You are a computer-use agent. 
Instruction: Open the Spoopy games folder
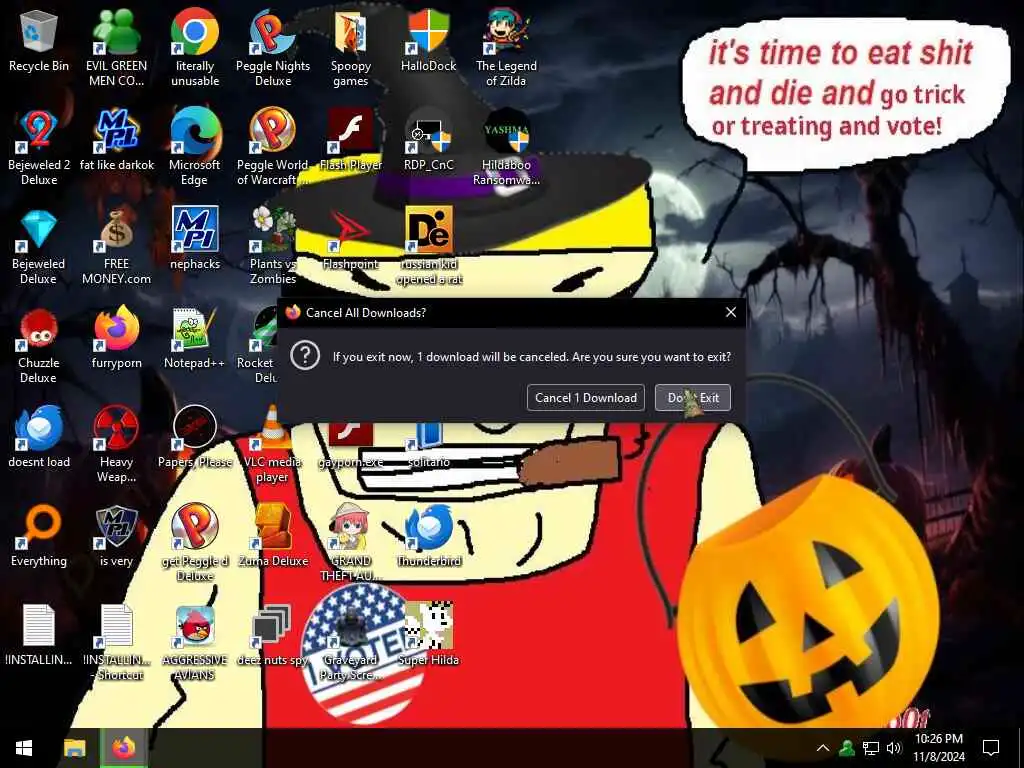coord(351,49)
